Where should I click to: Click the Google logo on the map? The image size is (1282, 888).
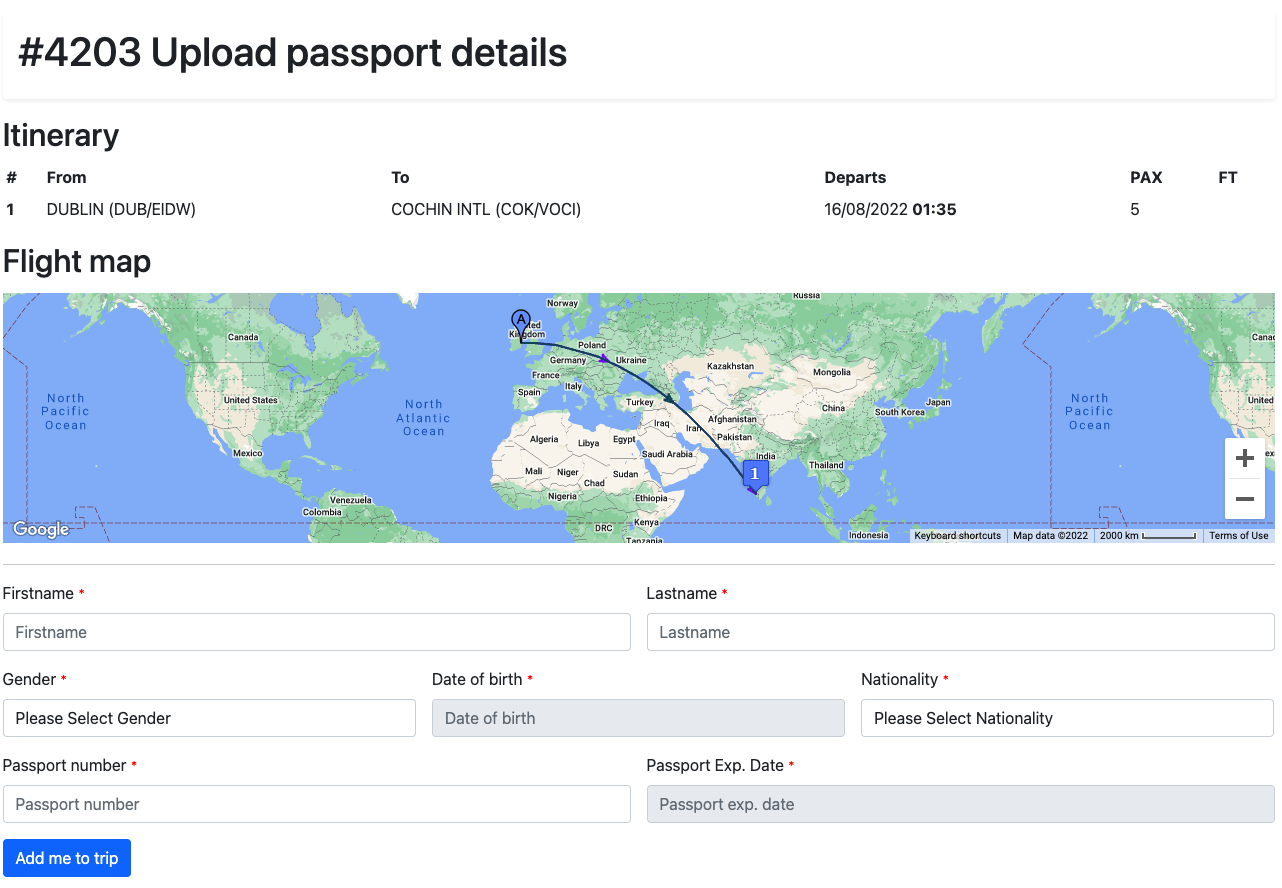pyautogui.click(x=41, y=530)
